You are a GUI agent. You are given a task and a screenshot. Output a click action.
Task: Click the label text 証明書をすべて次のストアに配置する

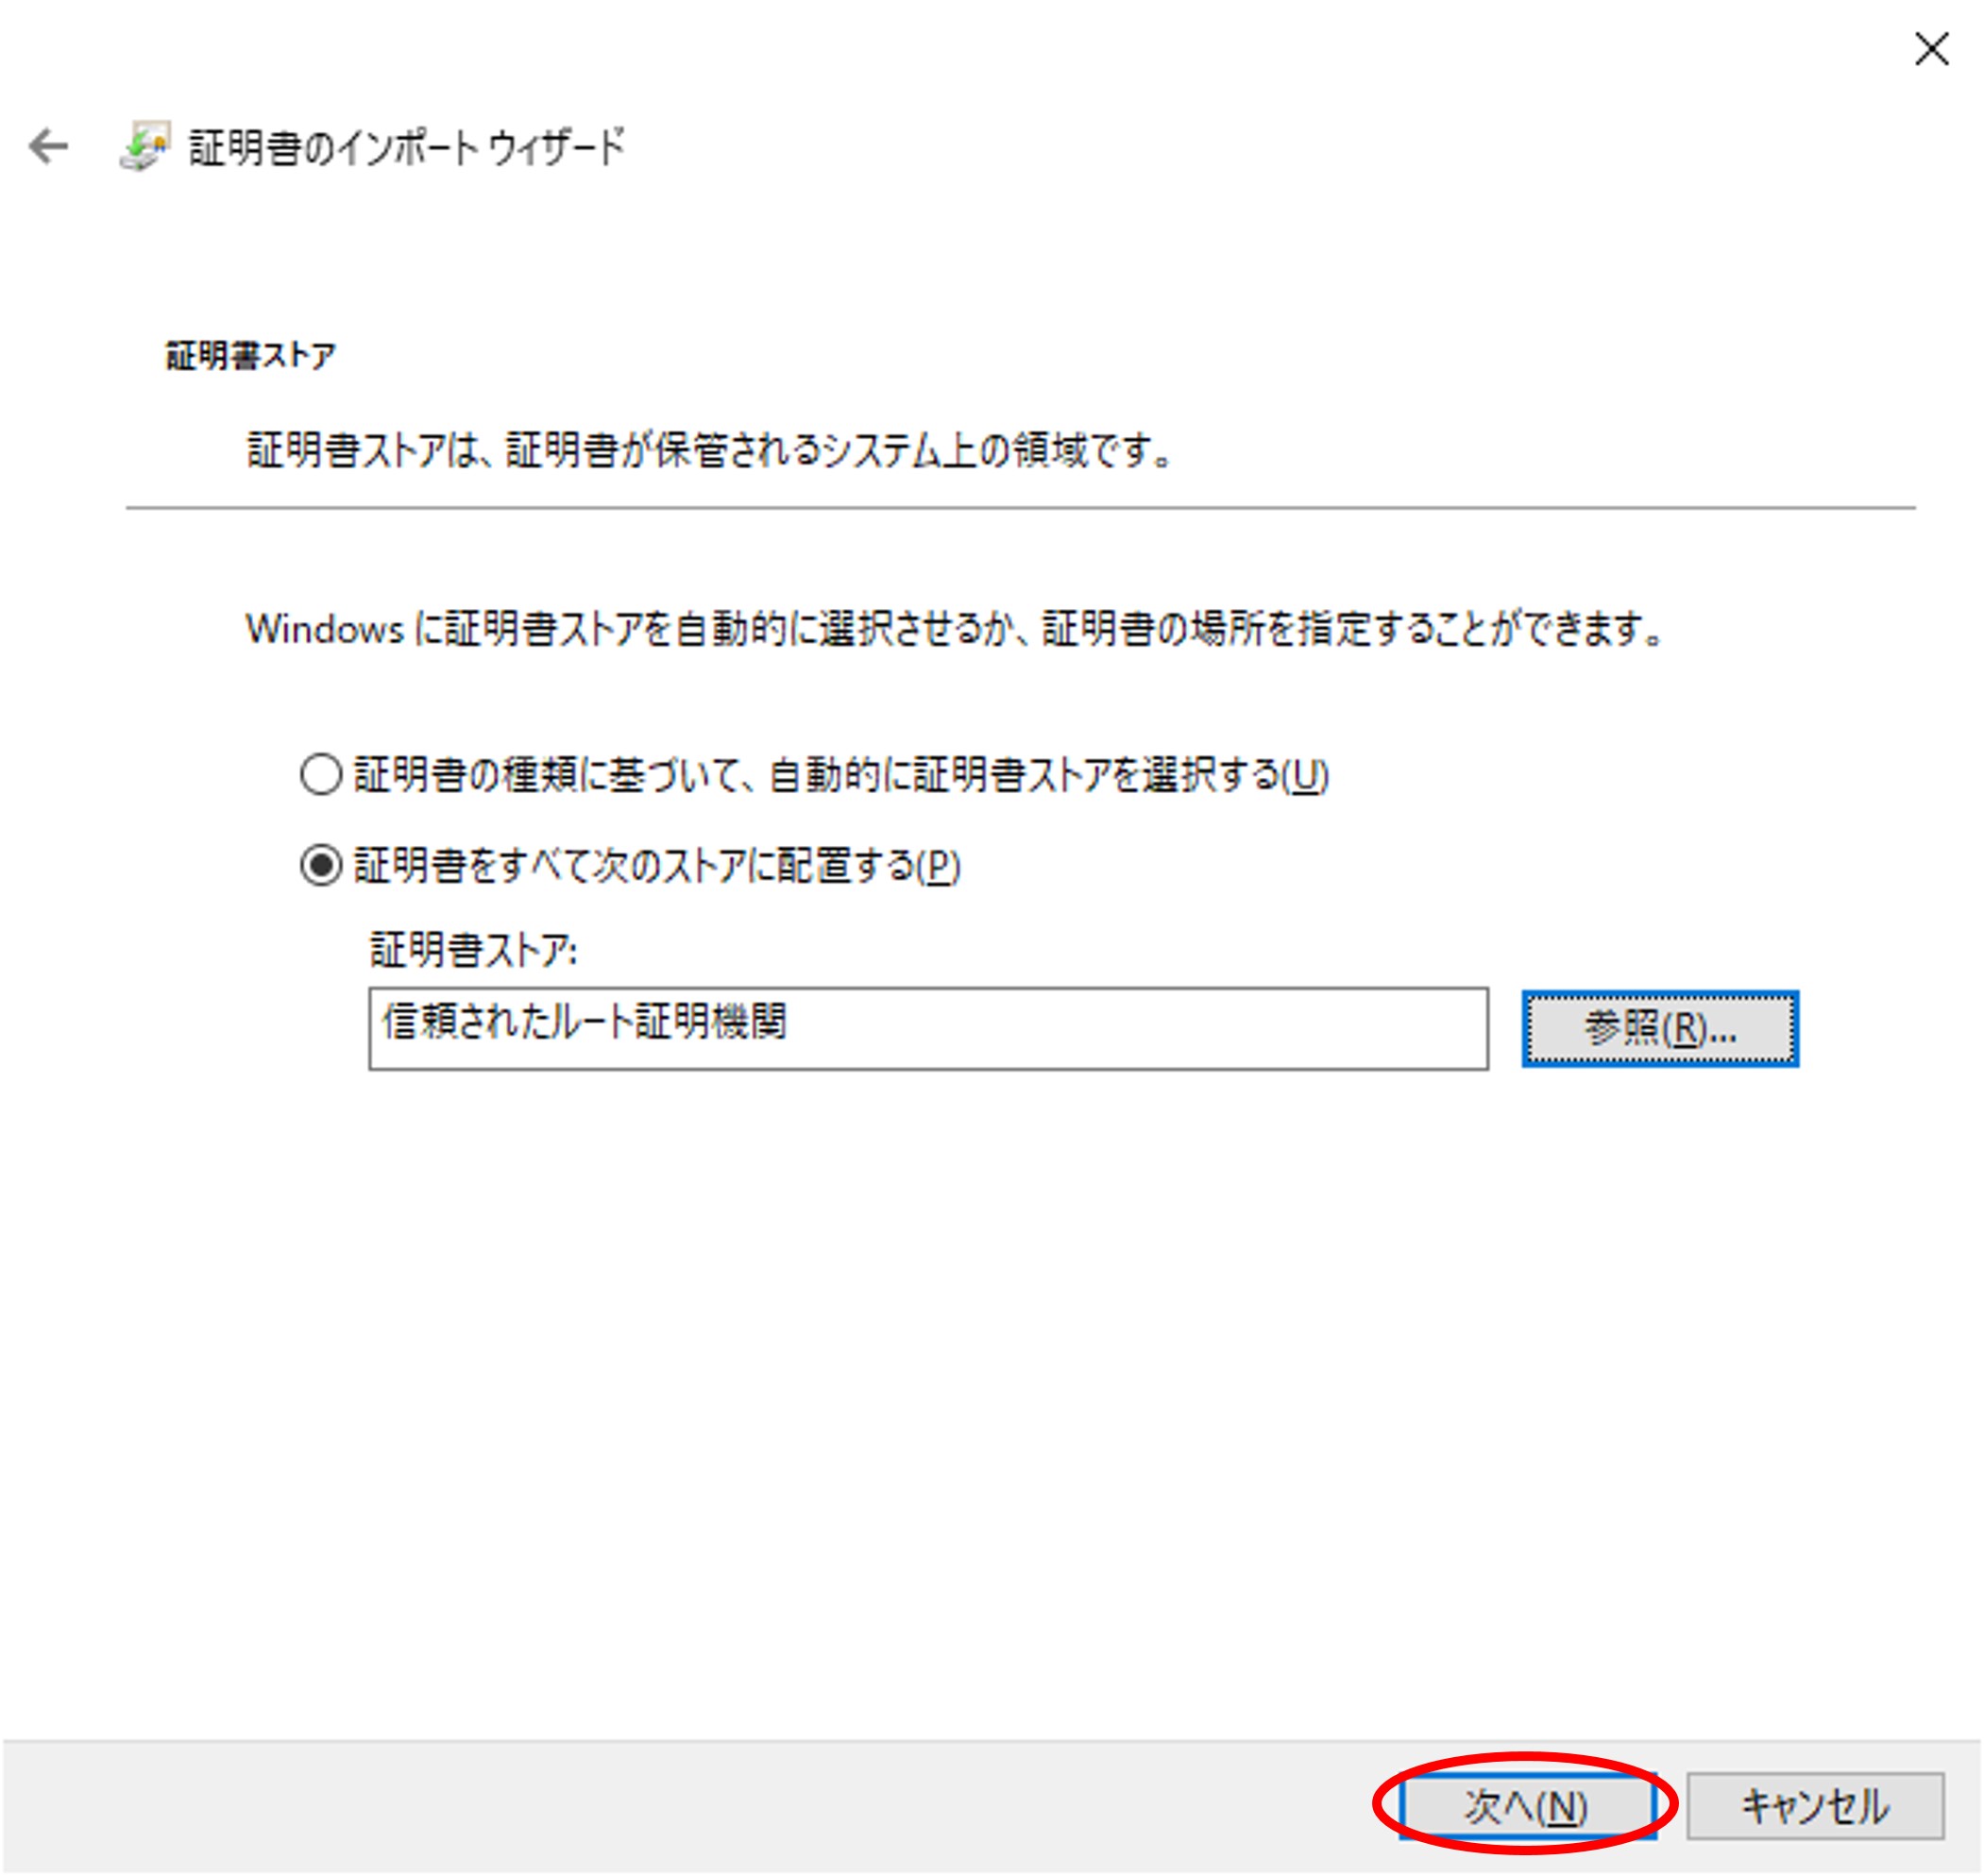pyautogui.click(x=657, y=866)
